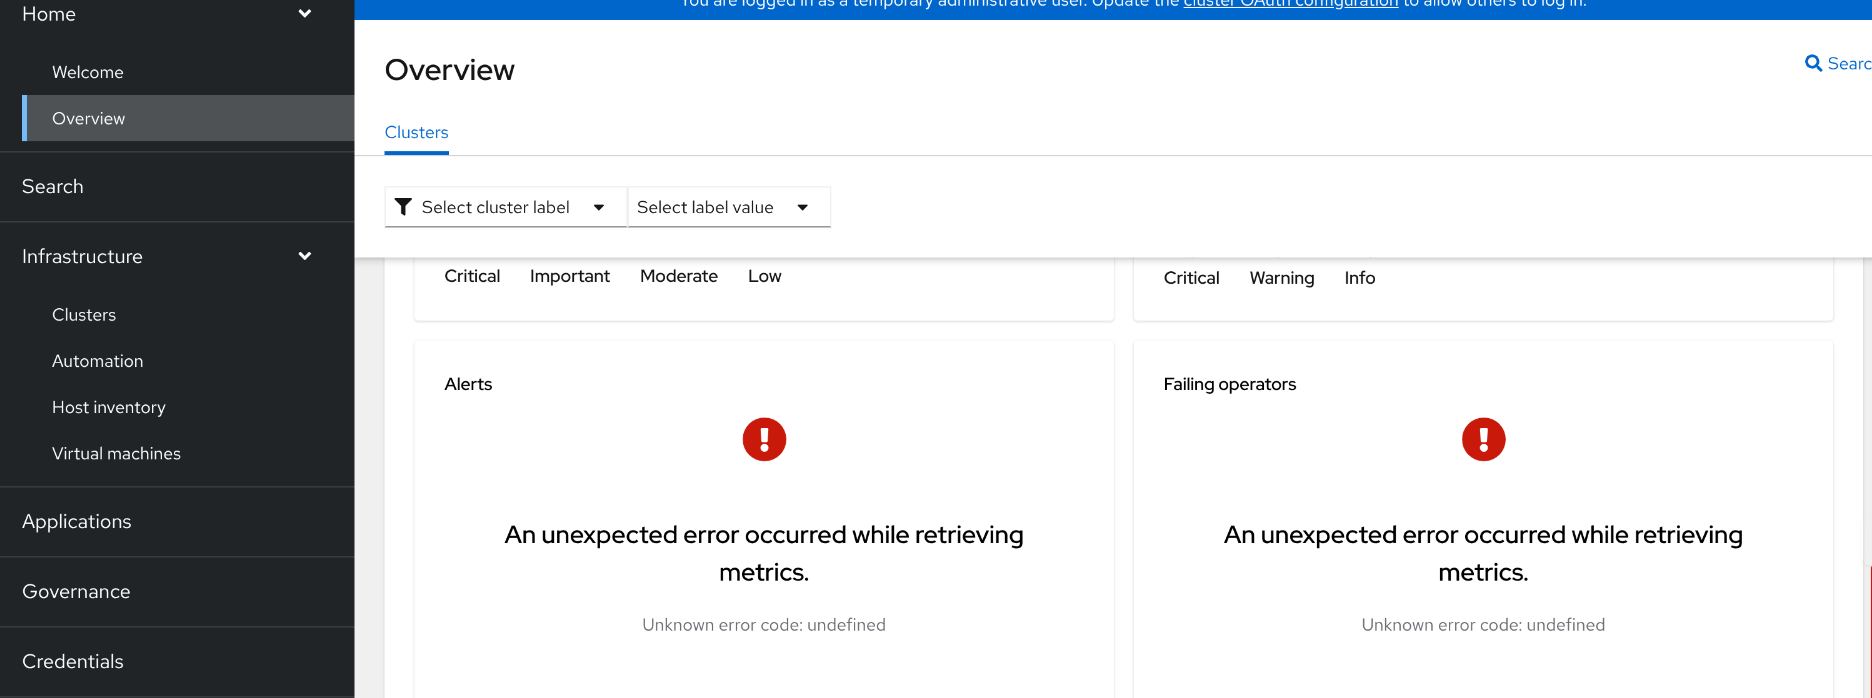Open the Credentials section
This screenshot has width=1872, height=698.
coord(73,661)
